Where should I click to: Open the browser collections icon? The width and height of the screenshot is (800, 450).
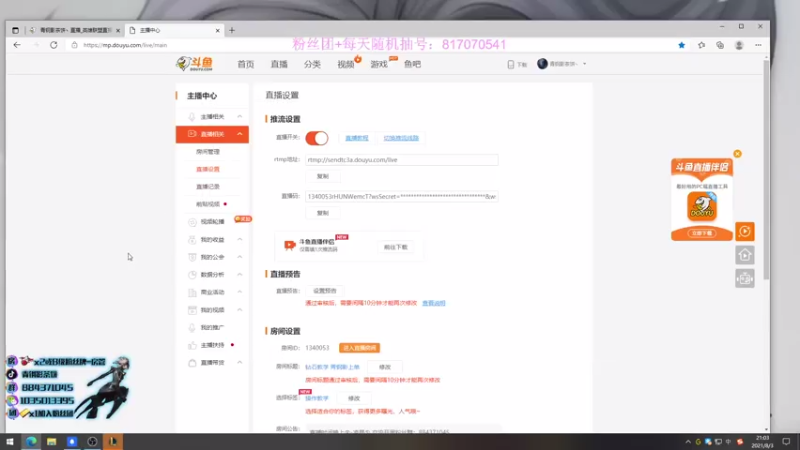tap(720, 45)
